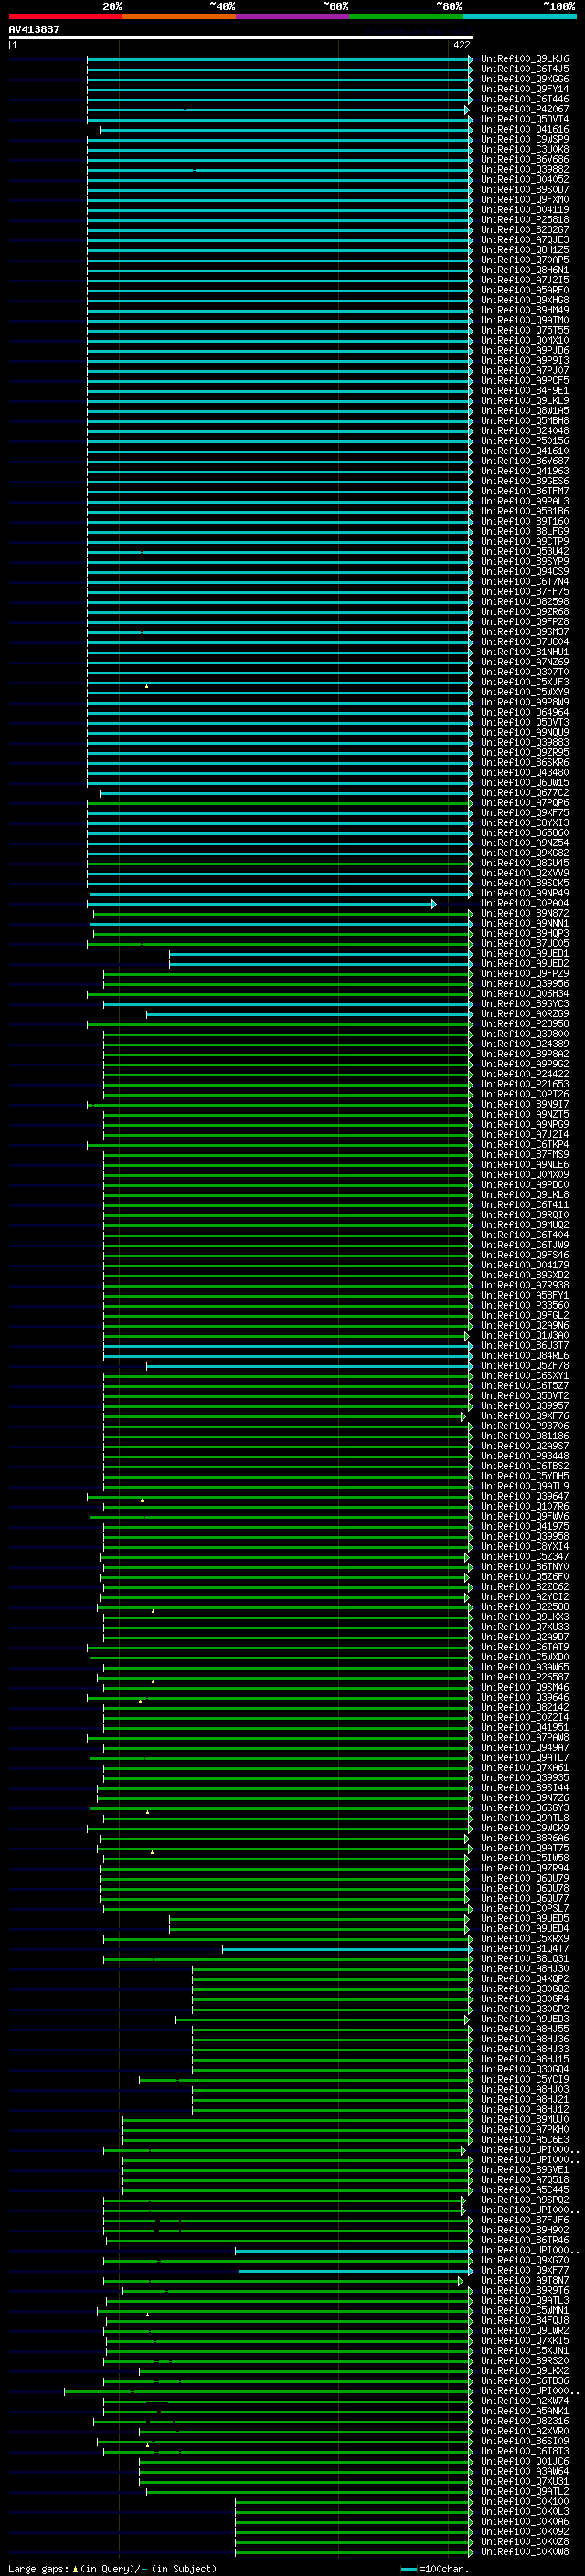Select the label UniRef100_P25818
The height and width of the screenshot is (2576, 585).
pos(524,220)
